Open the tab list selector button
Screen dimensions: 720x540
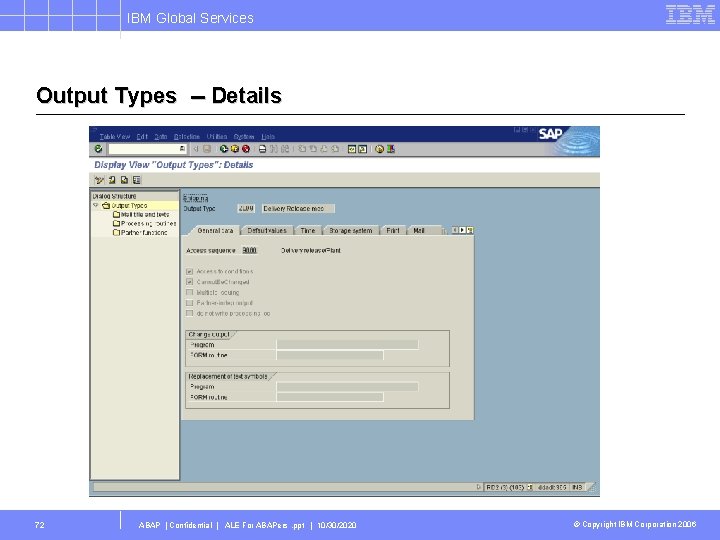tap(470, 230)
